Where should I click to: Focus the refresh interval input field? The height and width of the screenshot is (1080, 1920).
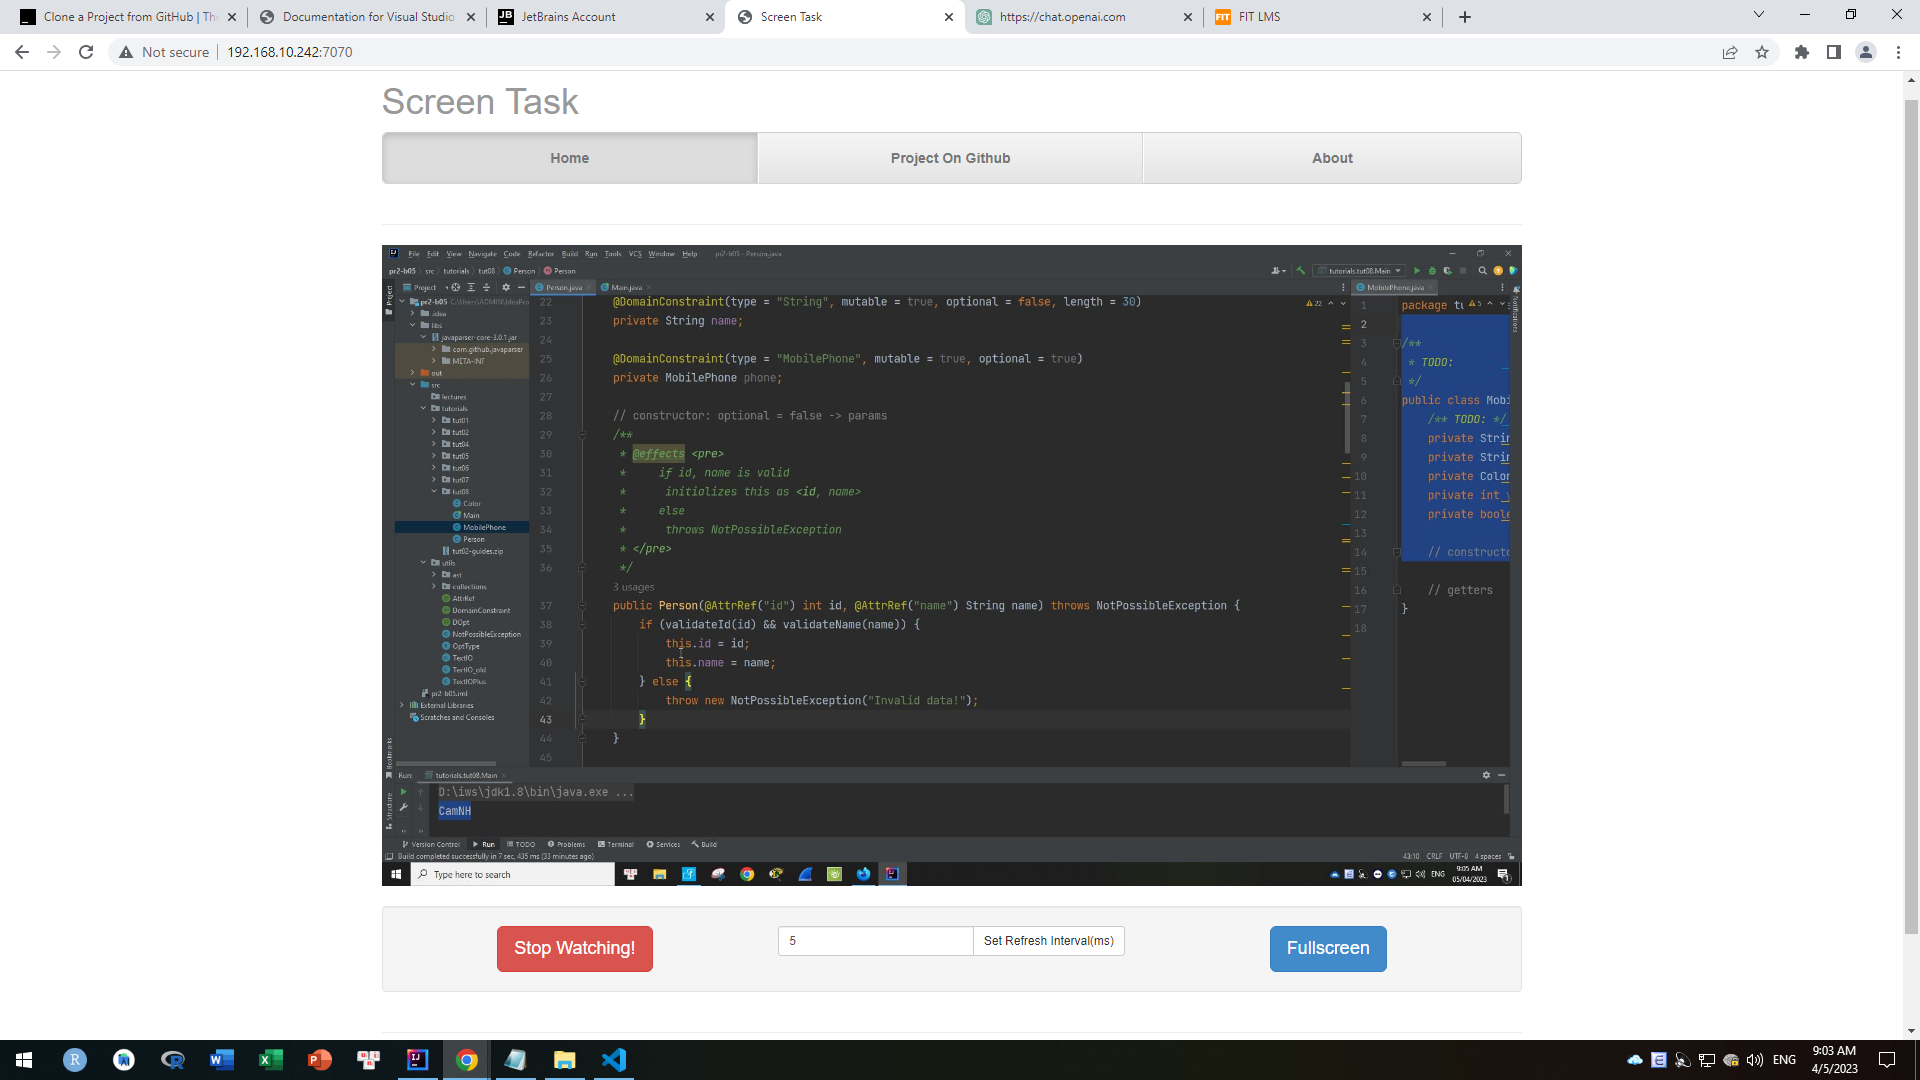(x=875, y=941)
